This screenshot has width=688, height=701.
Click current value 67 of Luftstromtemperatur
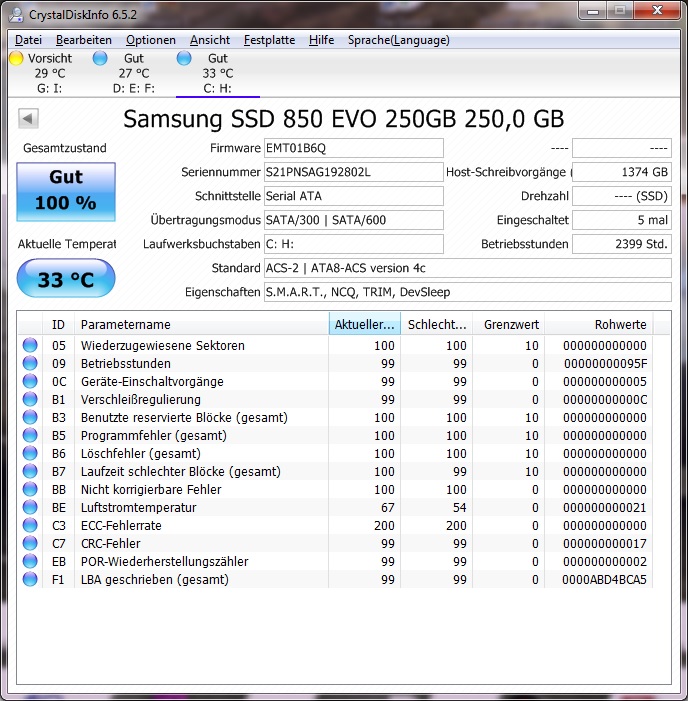point(388,508)
